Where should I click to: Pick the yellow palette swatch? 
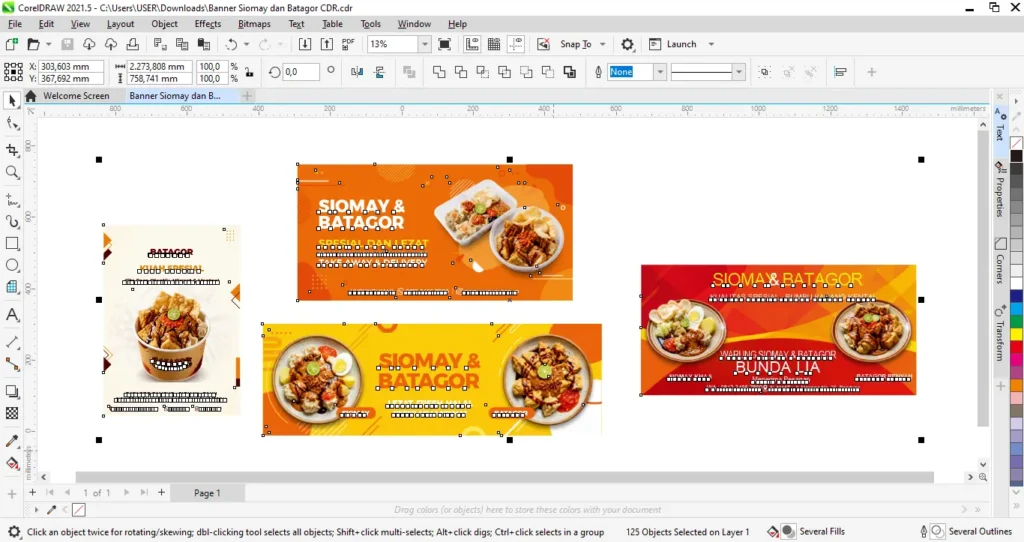1016,334
